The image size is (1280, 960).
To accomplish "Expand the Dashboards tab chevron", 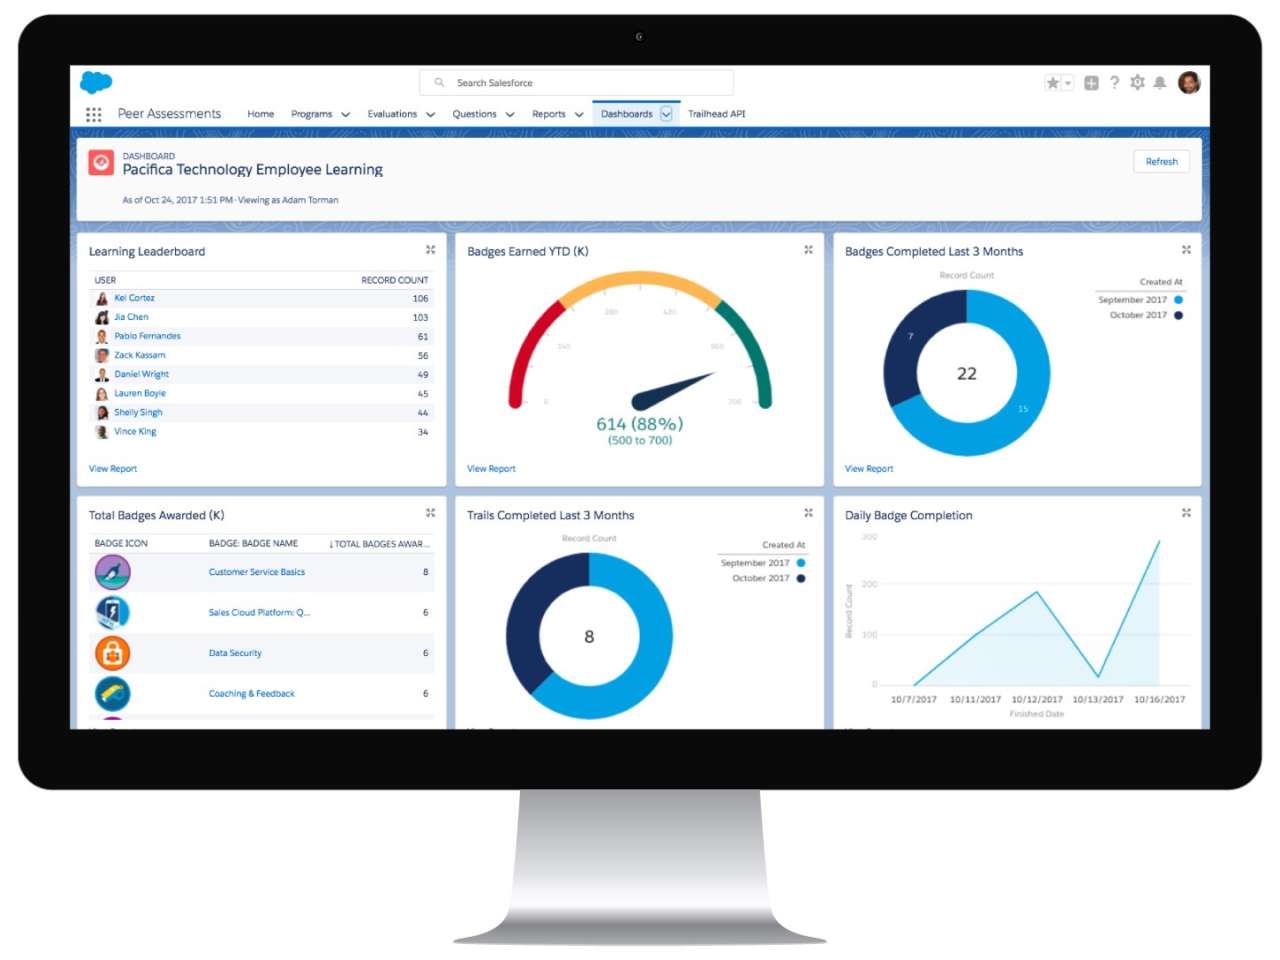I will [x=666, y=114].
